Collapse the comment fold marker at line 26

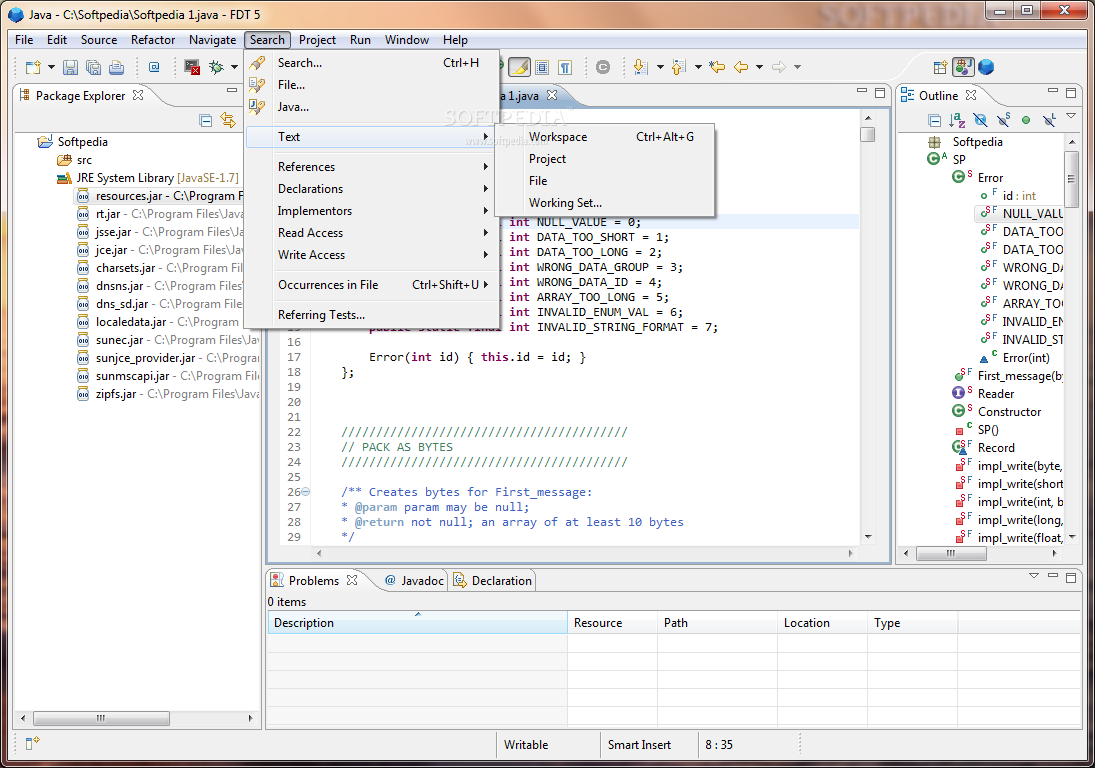[305, 492]
